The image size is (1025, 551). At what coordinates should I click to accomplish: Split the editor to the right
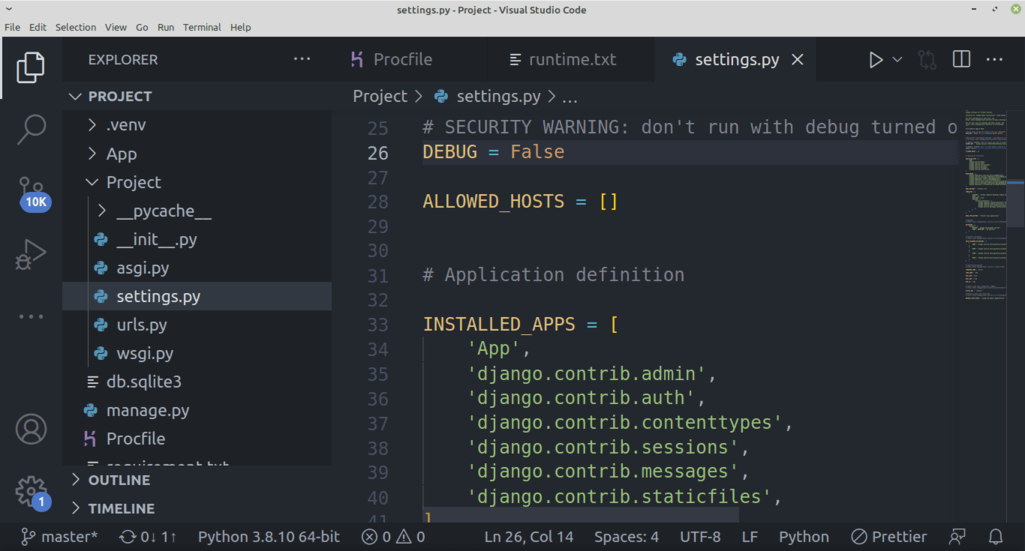tap(962, 59)
